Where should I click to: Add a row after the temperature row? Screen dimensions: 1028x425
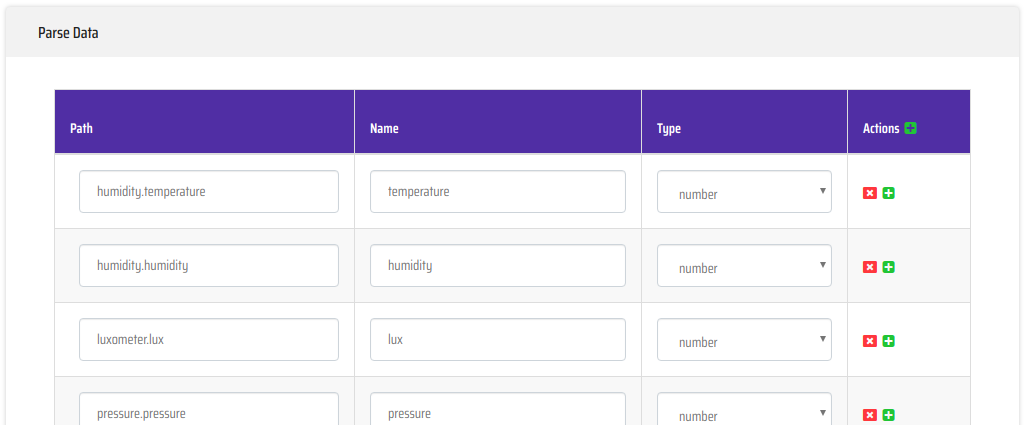pyautogui.click(x=888, y=193)
